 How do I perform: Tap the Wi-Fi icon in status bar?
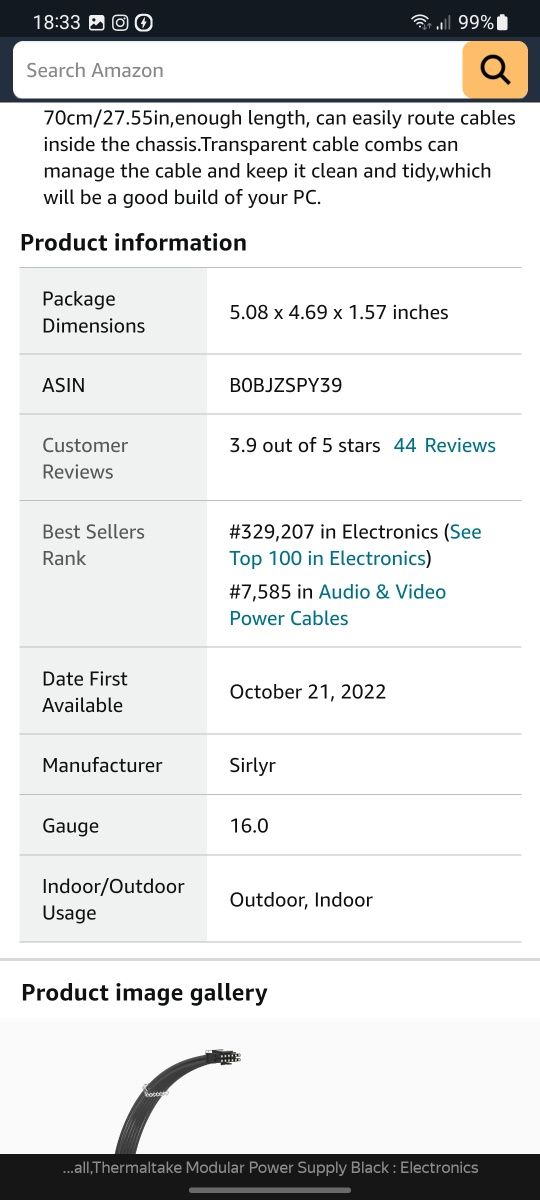420,21
